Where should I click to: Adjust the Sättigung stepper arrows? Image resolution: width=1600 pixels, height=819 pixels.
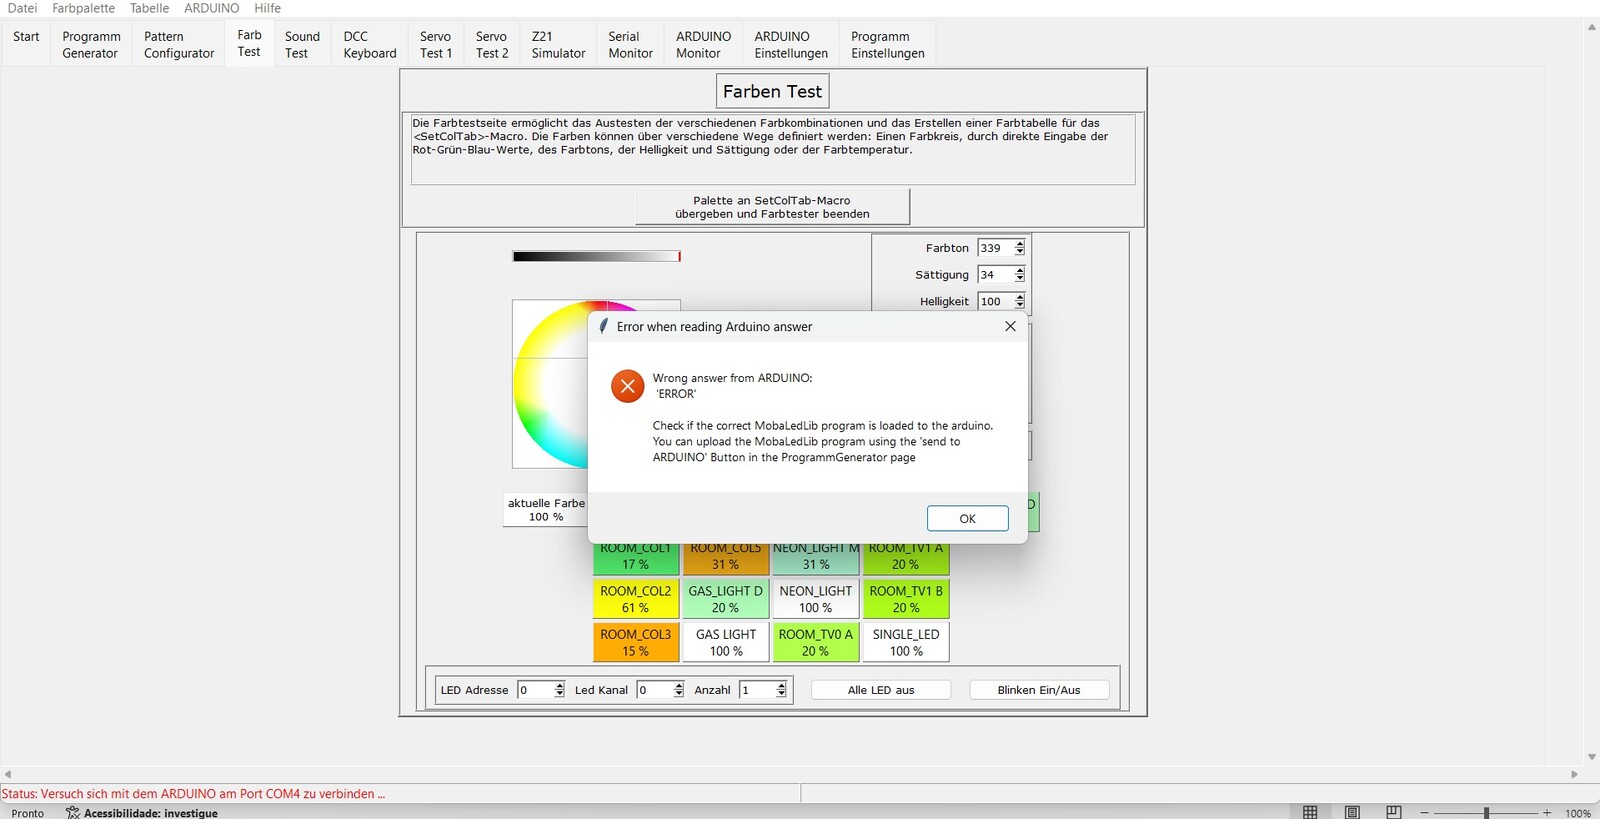click(1019, 275)
